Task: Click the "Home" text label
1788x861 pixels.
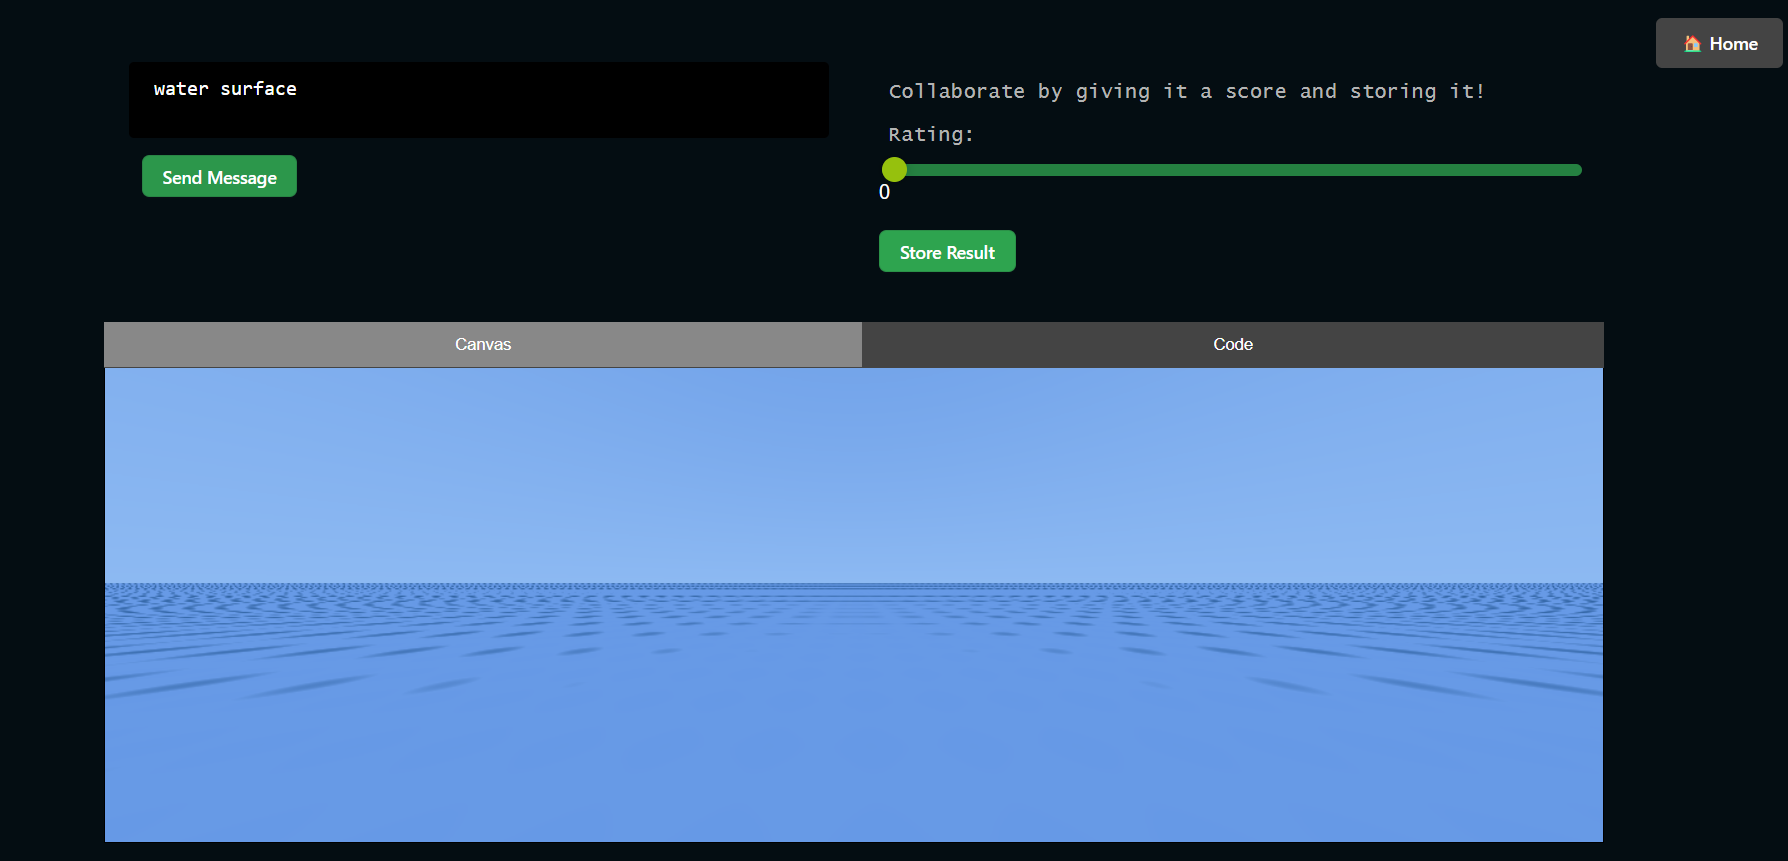Action: [x=1733, y=44]
